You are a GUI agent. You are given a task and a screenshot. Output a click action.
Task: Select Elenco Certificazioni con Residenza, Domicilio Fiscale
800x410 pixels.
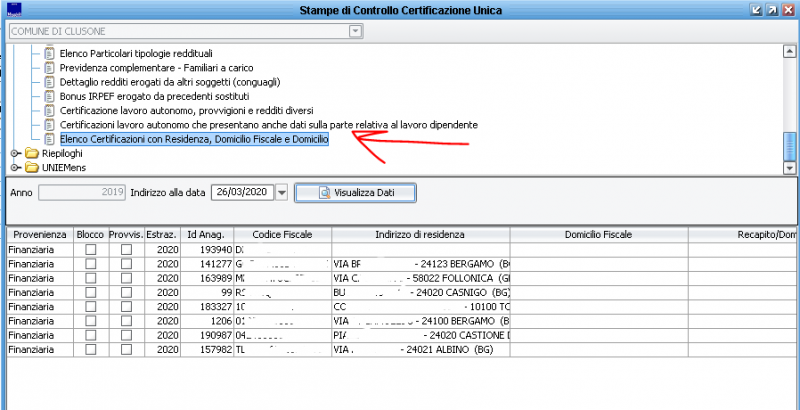[194, 139]
